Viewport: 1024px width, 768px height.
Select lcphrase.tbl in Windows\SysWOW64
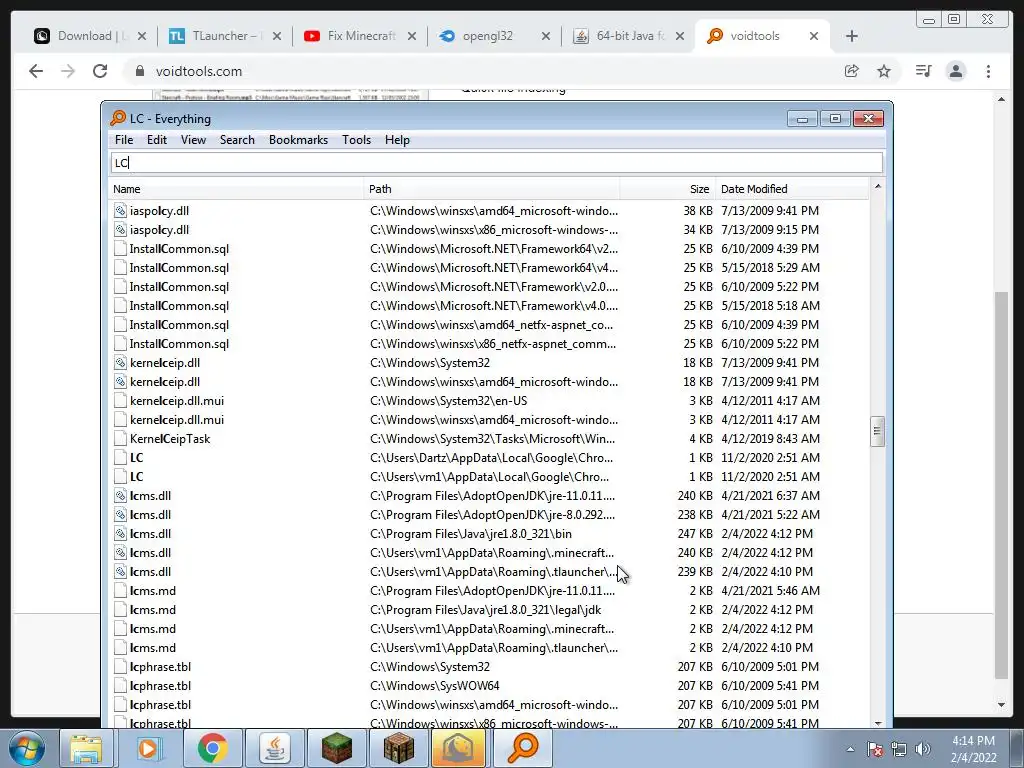(x=161, y=686)
